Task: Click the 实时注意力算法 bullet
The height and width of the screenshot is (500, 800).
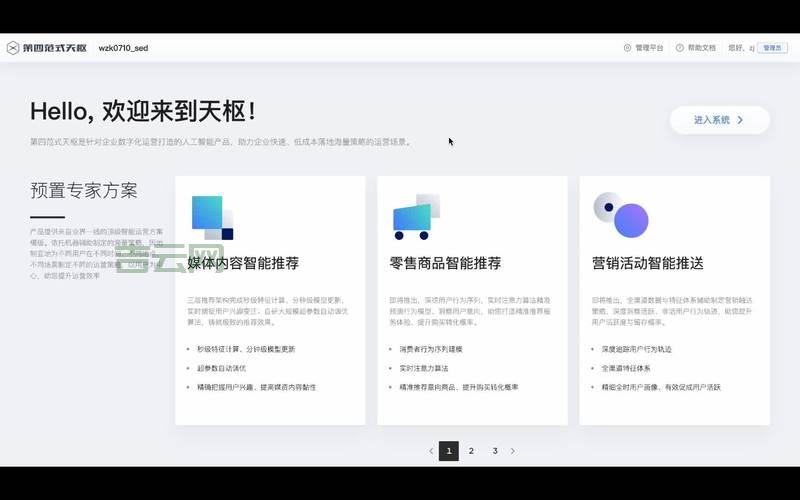Action: click(423, 368)
